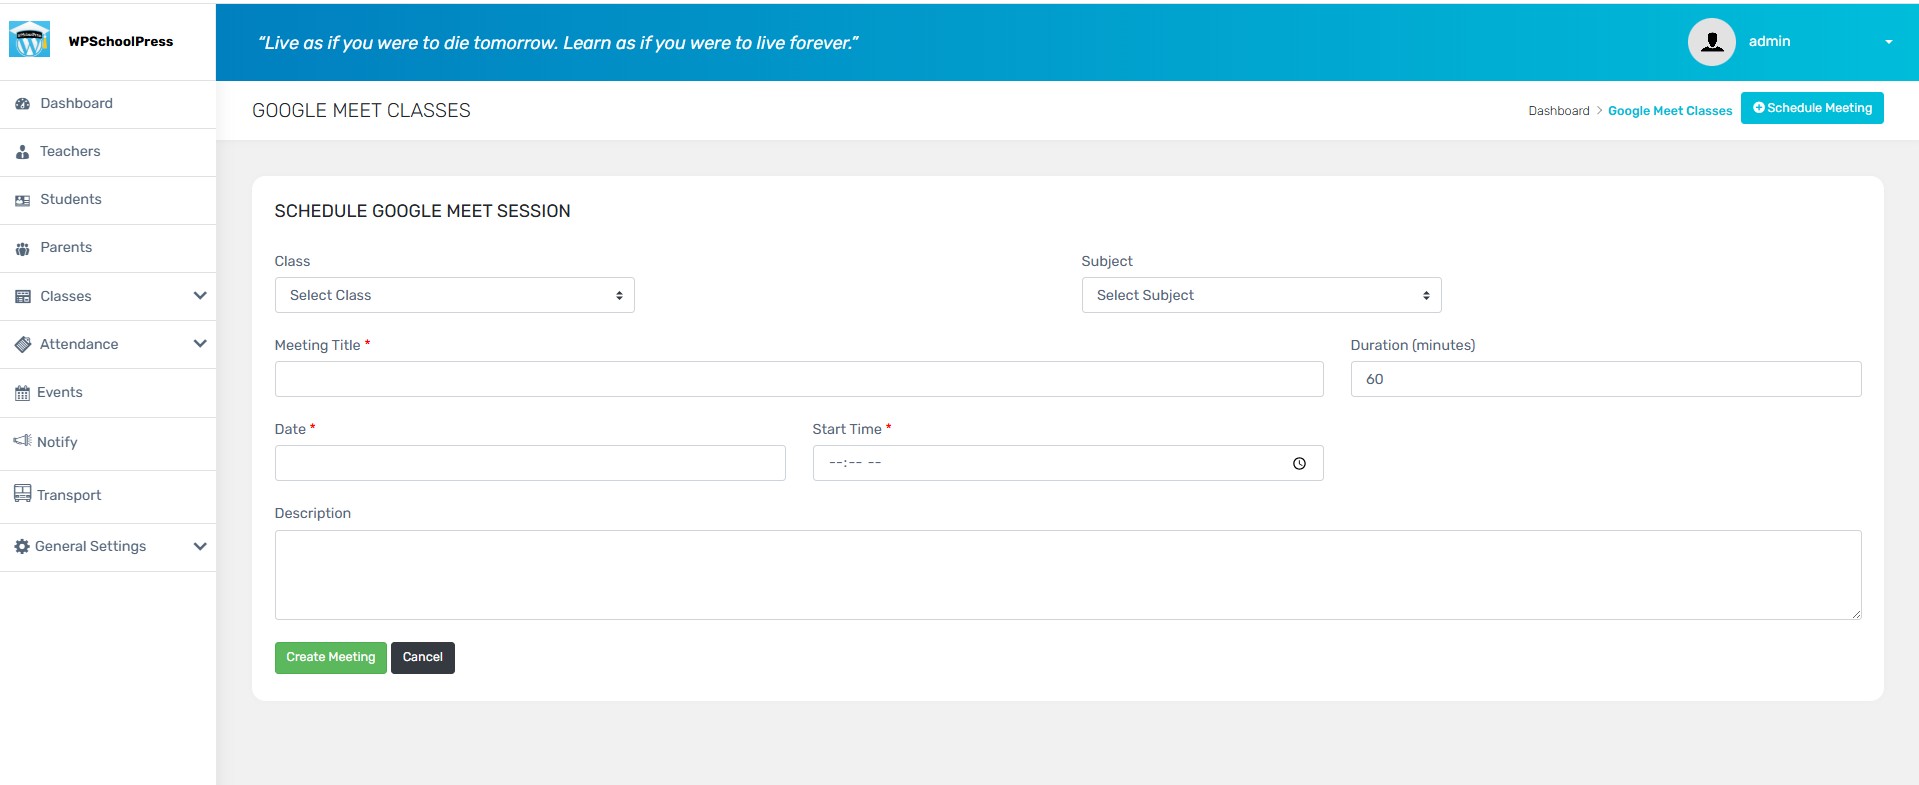Screen dimensions: 1919x785
Task: Click into the Date field
Action: click(530, 463)
